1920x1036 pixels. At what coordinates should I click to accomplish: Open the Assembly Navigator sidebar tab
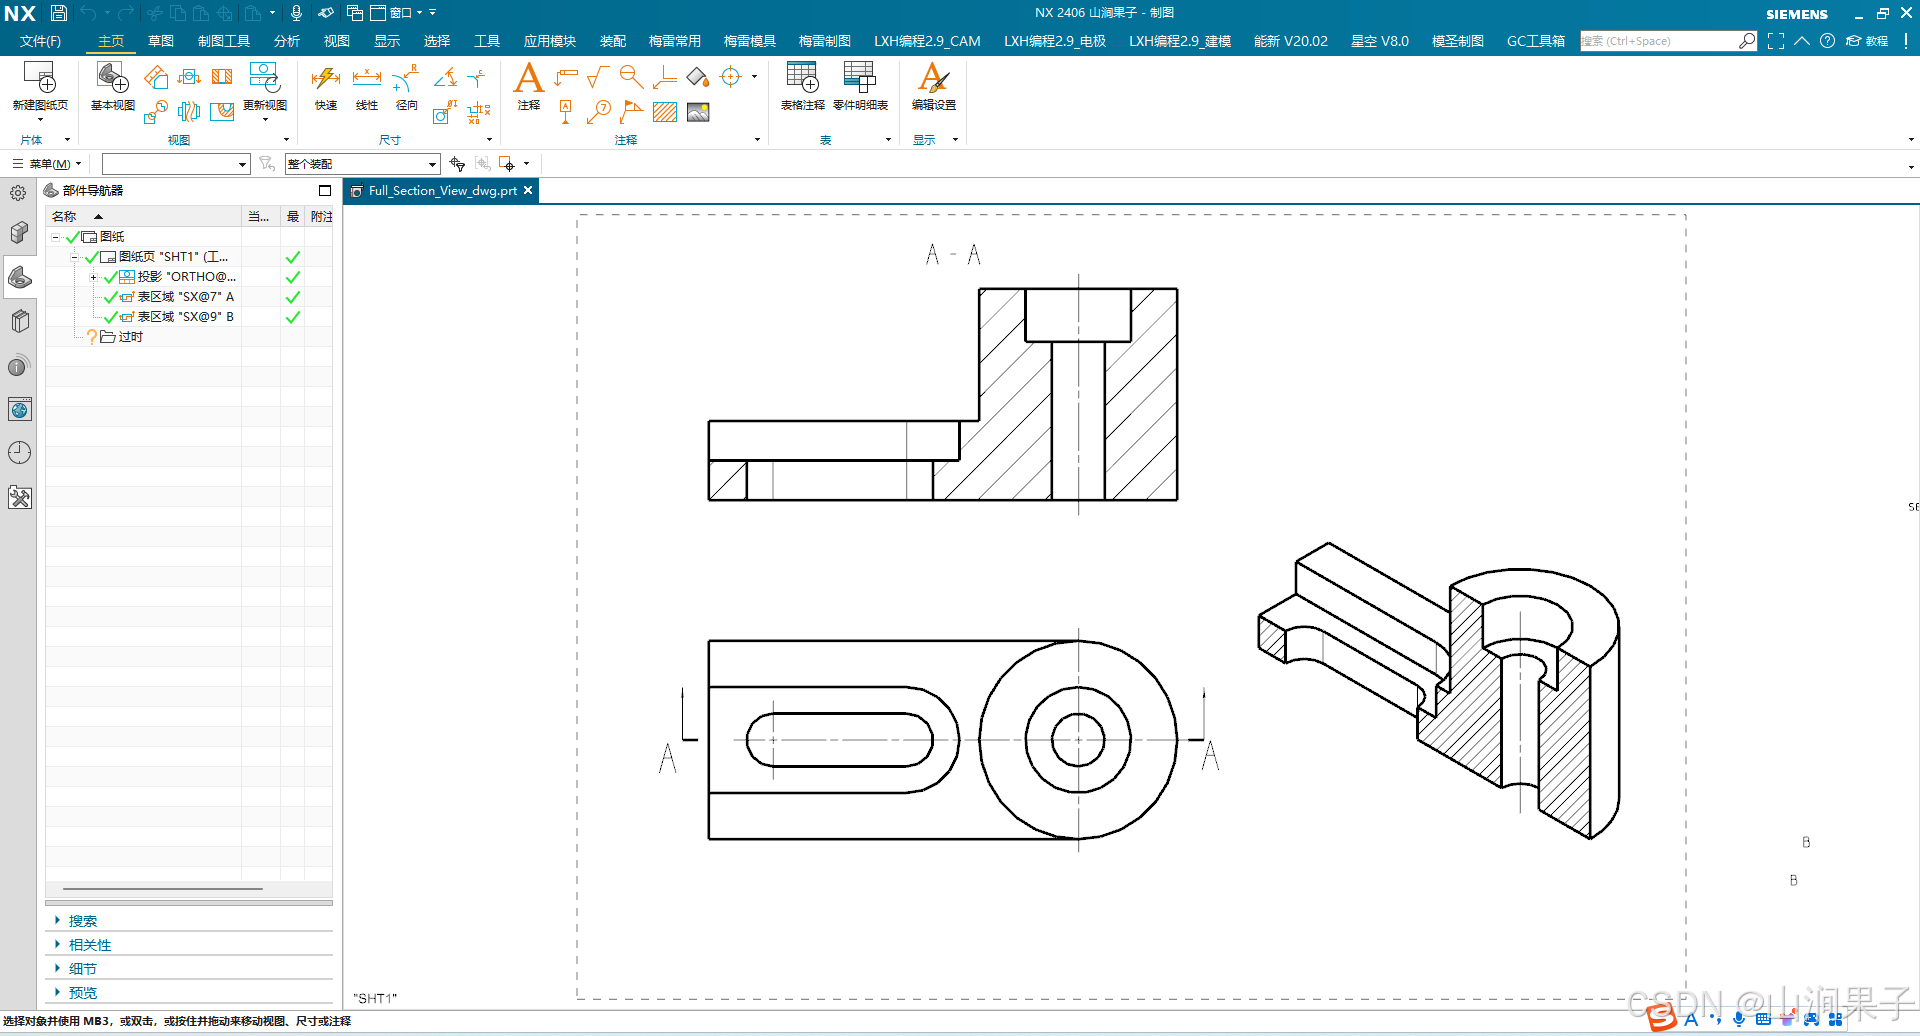[x=19, y=233]
